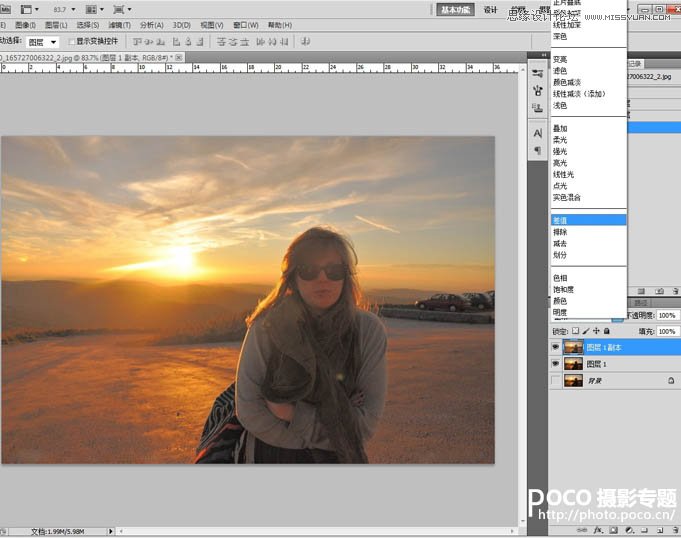This screenshot has height=538, width=681.
Task: Open the auto-select 图层 dropdown
Action: point(43,42)
